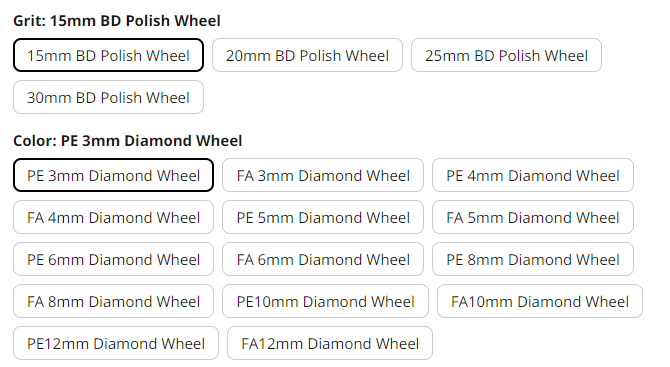
Task: Pick PE 4mm Diamond Wheel
Action: point(533,175)
